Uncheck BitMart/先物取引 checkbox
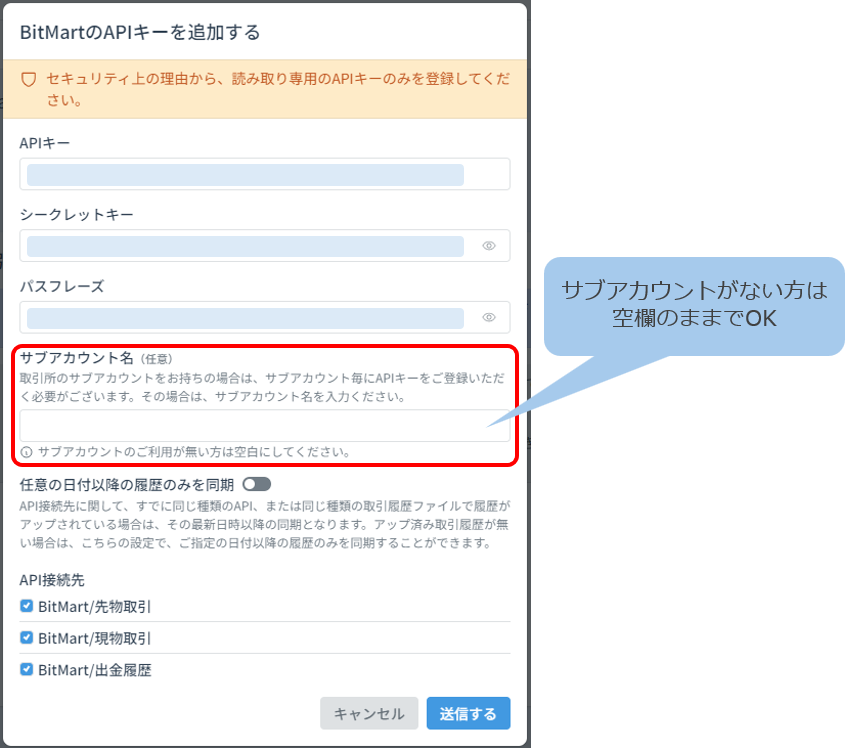 pyautogui.click(x=26, y=606)
